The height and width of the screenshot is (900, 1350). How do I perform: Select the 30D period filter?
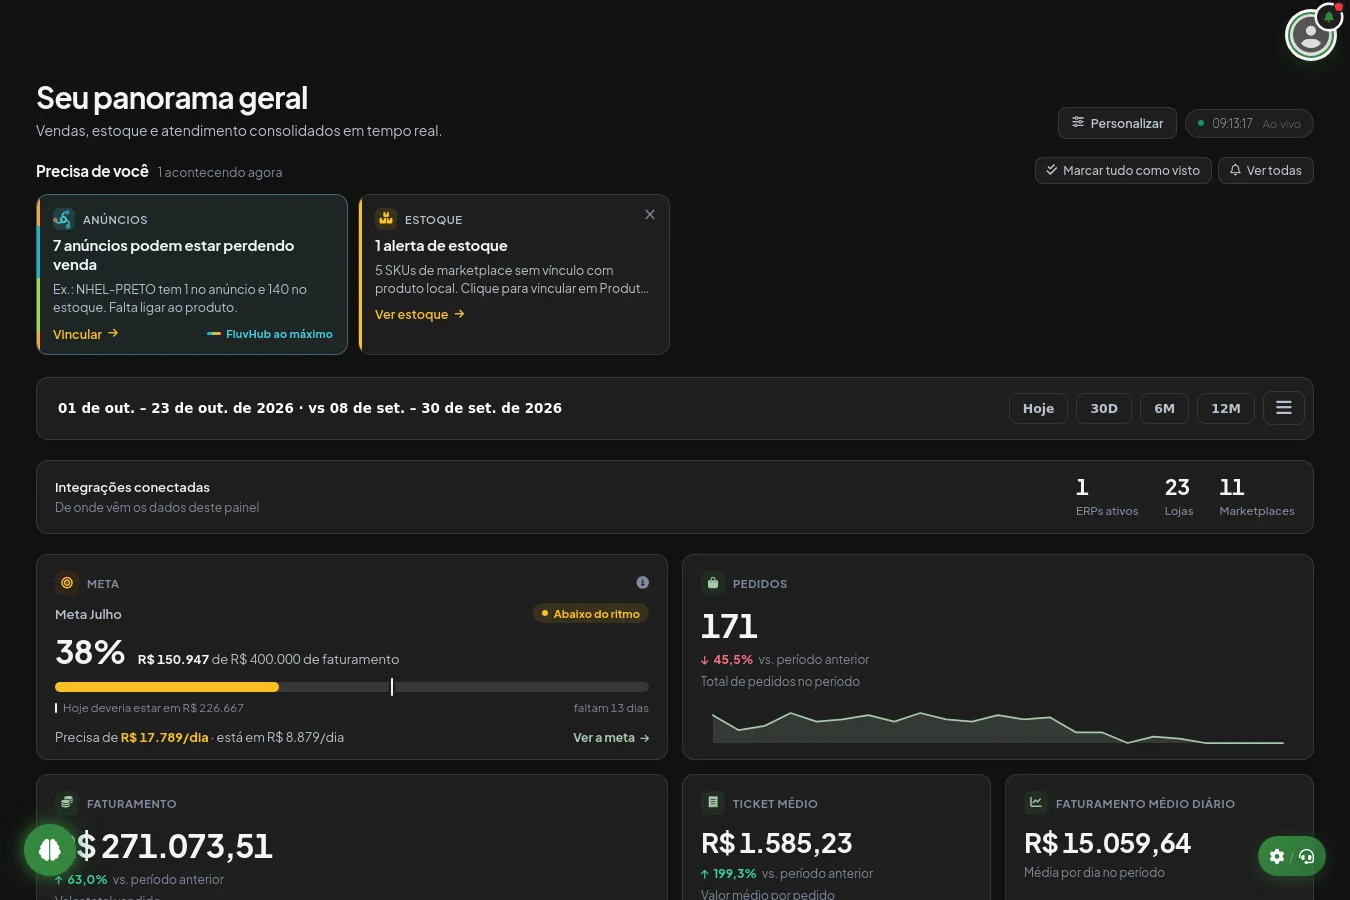[x=1104, y=408]
